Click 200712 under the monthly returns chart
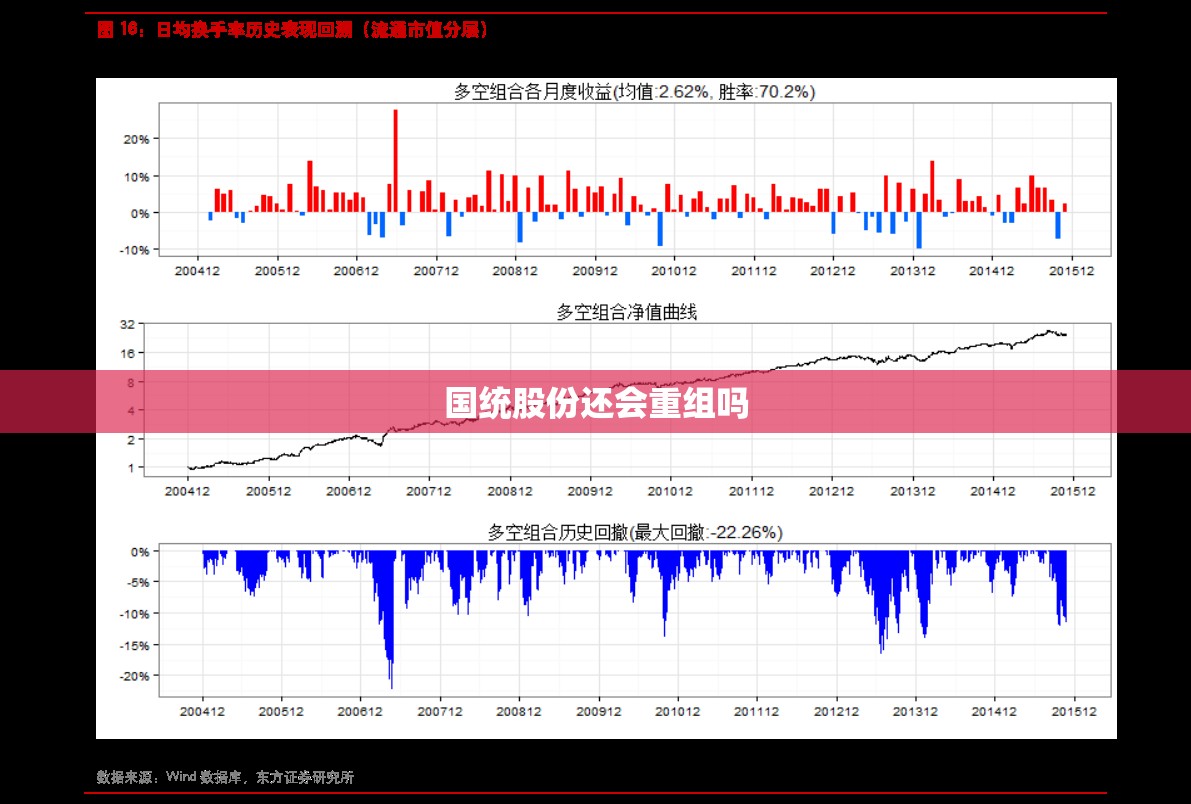1191x804 pixels. coord(436,271)
